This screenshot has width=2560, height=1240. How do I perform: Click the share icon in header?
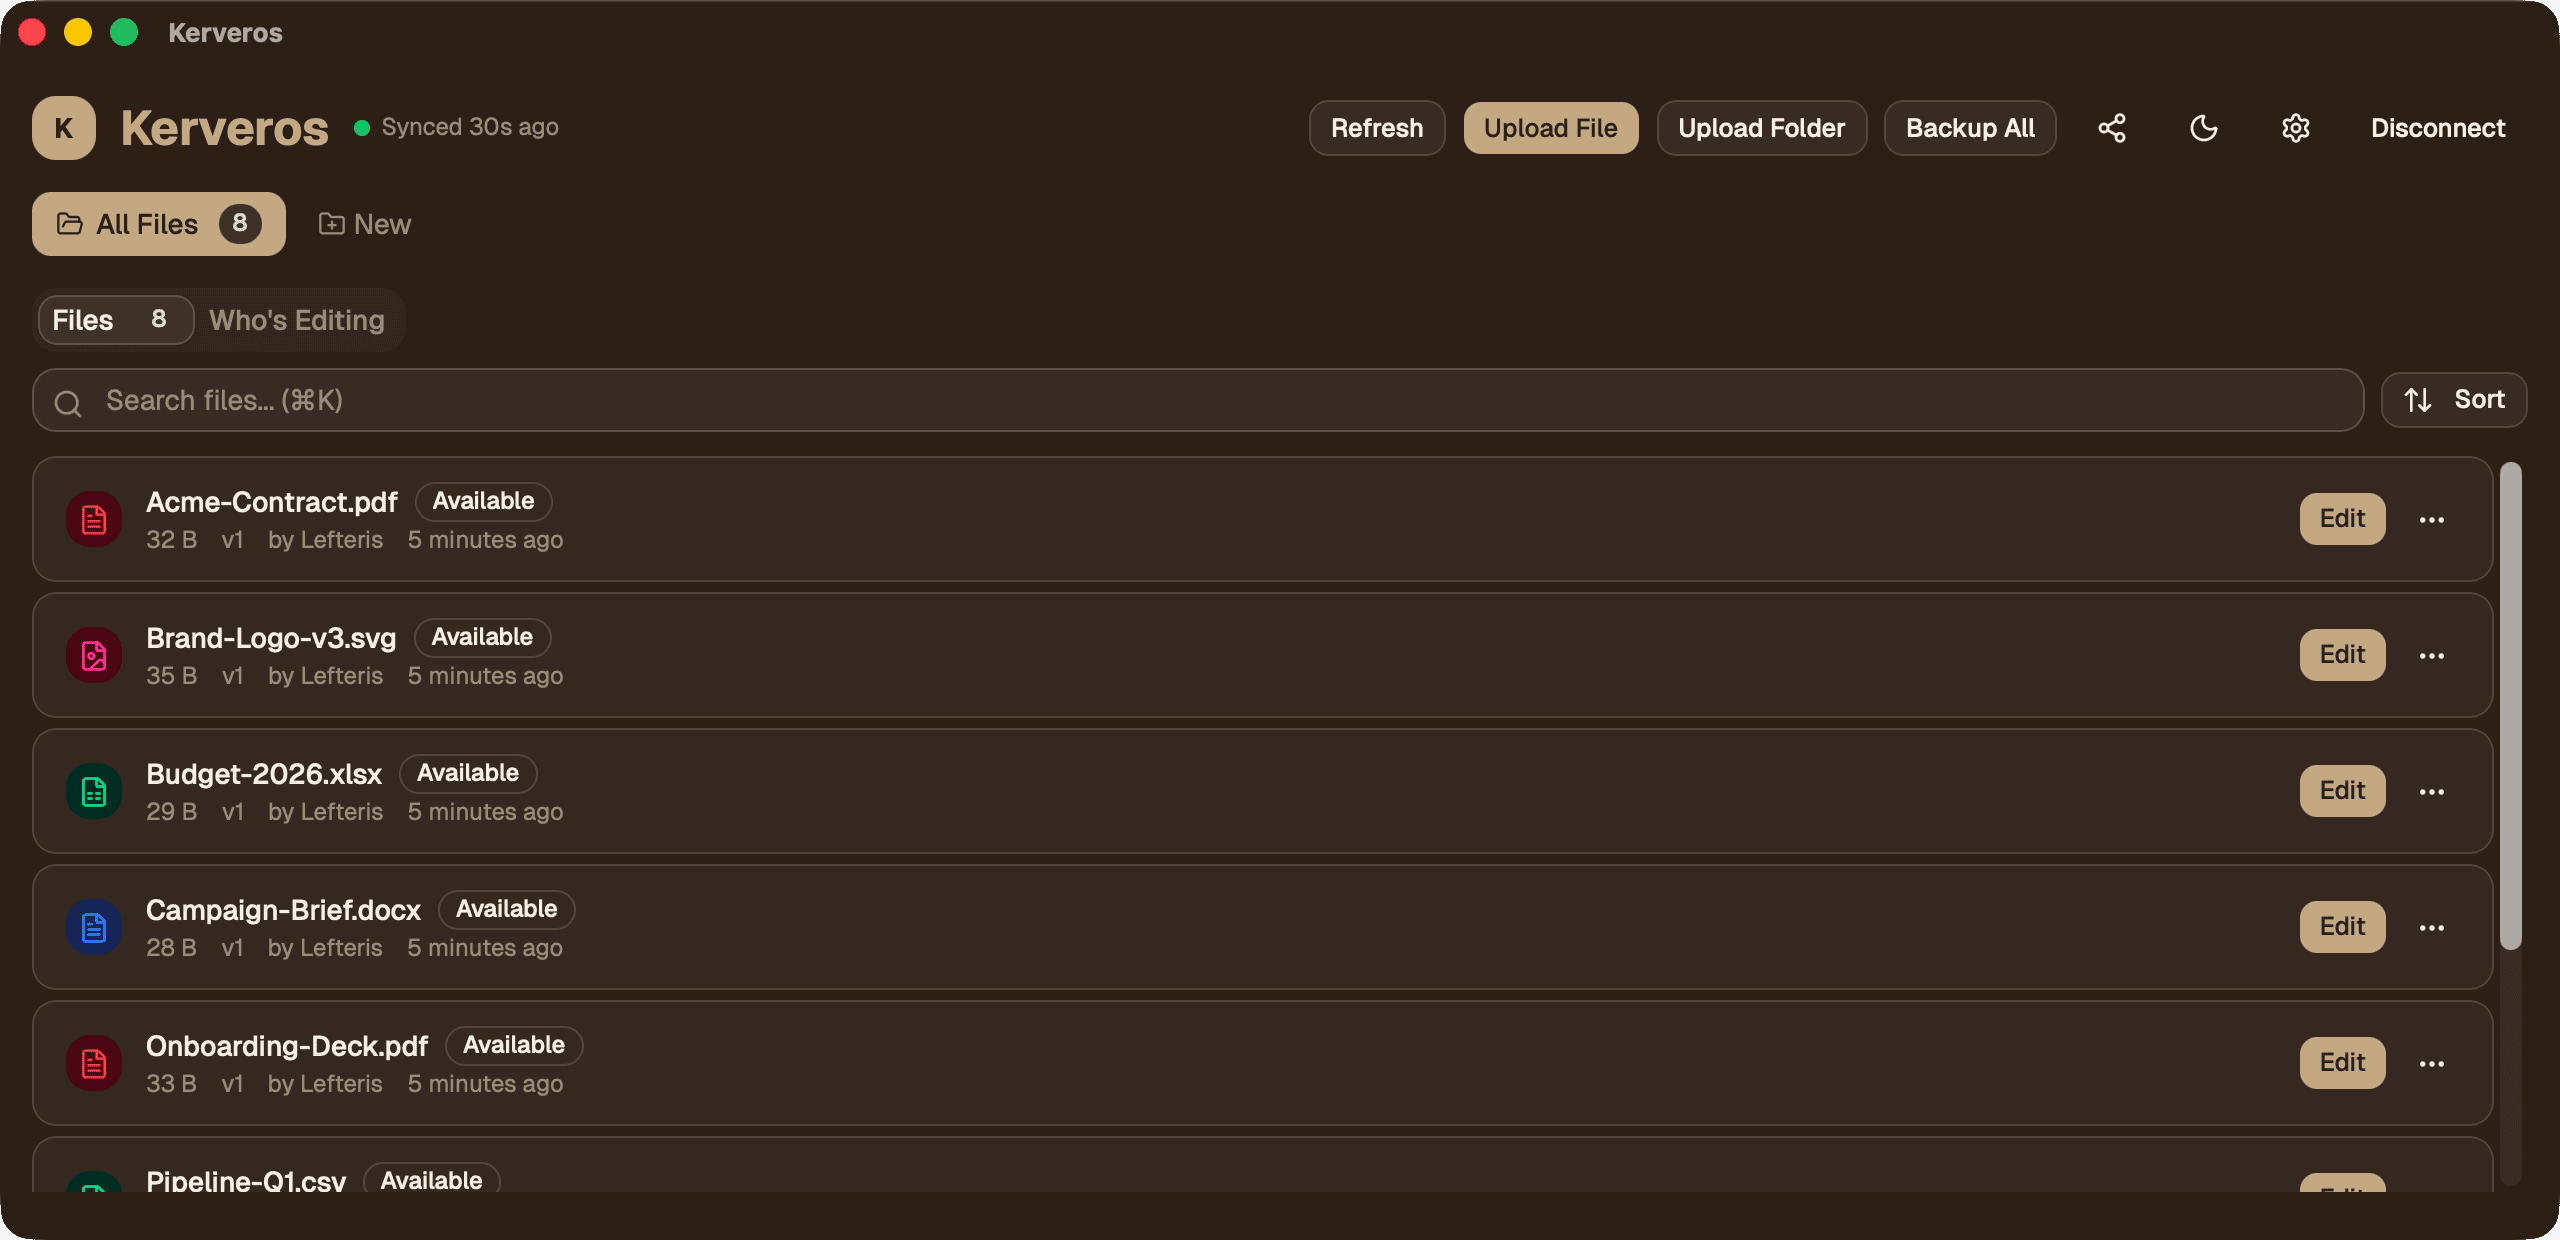click(x=2112, y=128)
